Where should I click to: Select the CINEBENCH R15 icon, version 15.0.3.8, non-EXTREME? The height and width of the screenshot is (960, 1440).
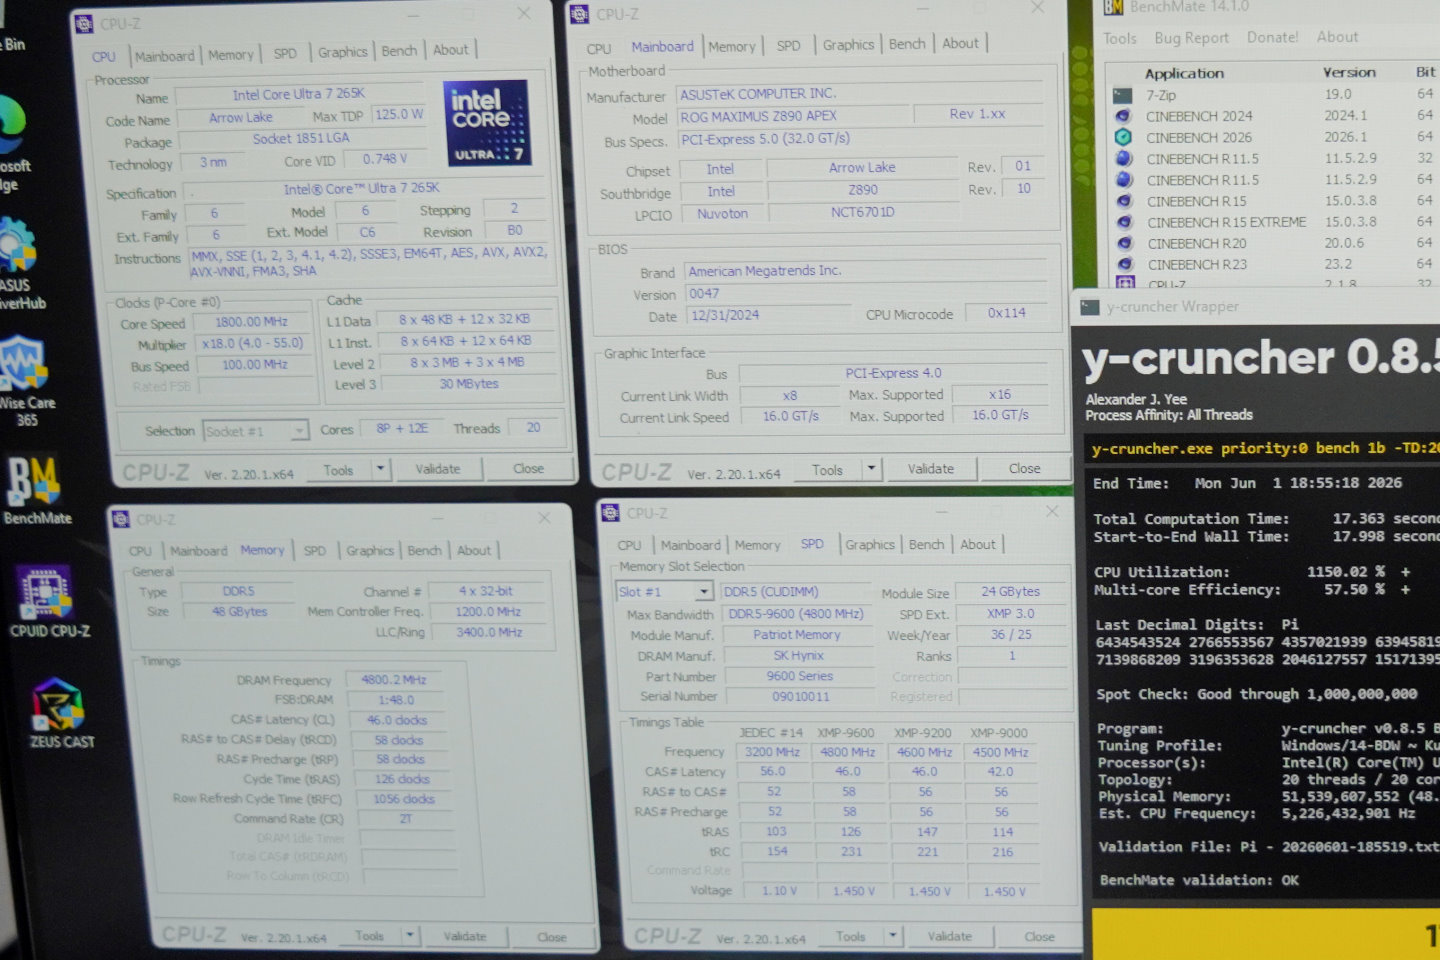1124,201
